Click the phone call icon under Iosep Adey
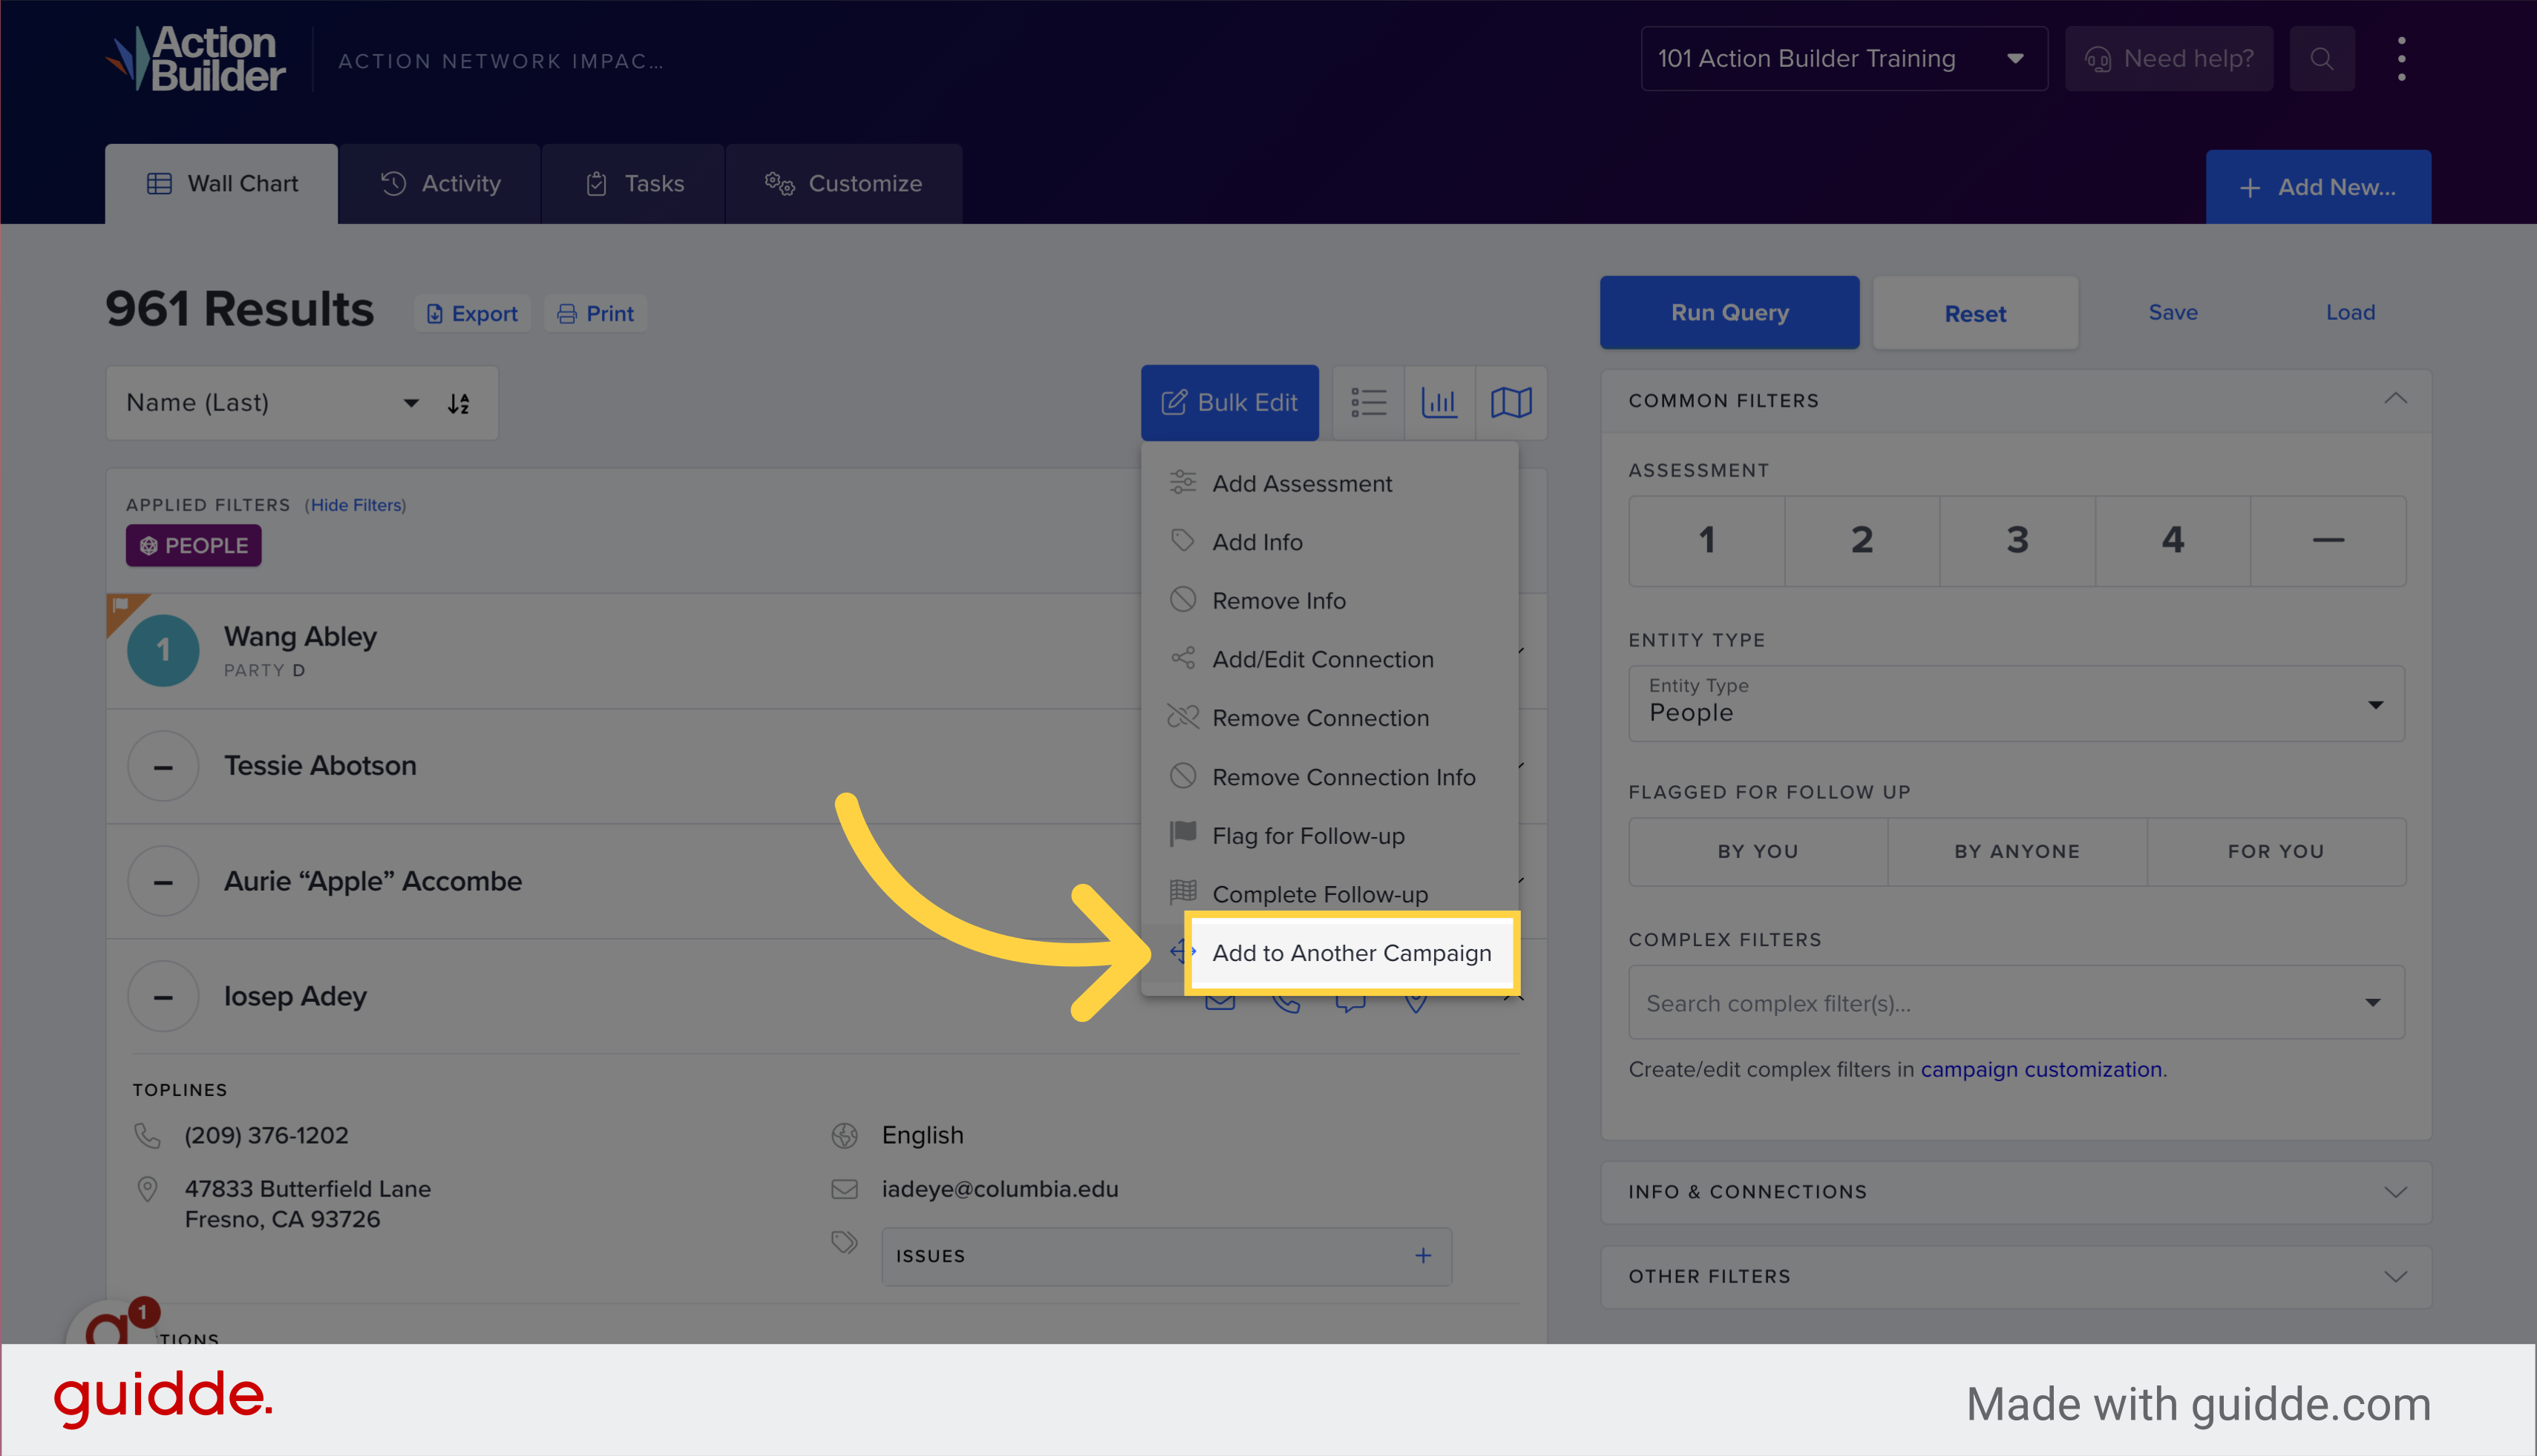The image size is (2537, 1456). pos(1286,1001)
